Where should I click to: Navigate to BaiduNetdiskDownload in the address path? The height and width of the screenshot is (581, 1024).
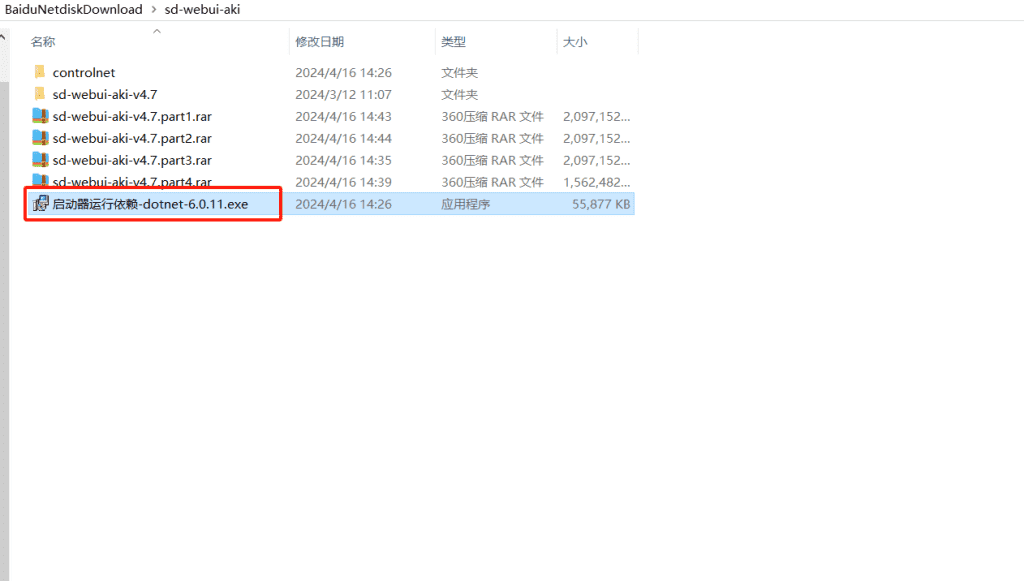click(x=74, y=10)
